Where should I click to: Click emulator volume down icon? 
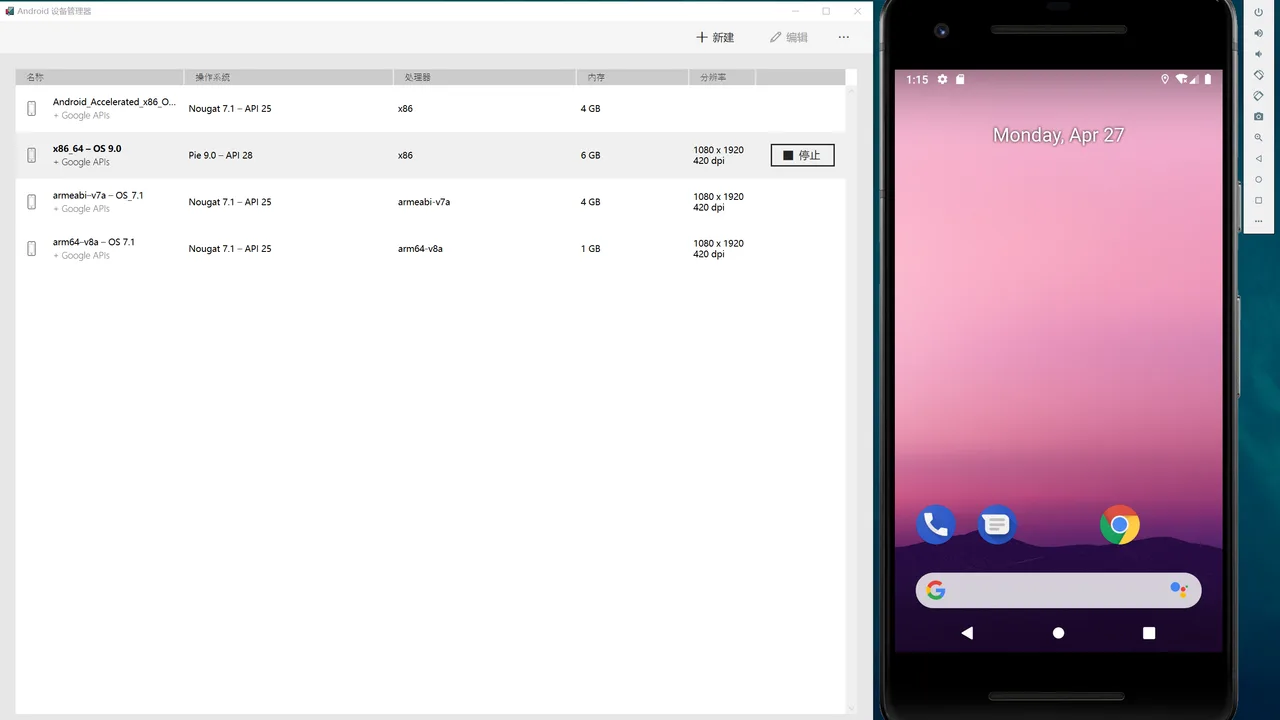pyautogui.click(x=1258, y=54)
